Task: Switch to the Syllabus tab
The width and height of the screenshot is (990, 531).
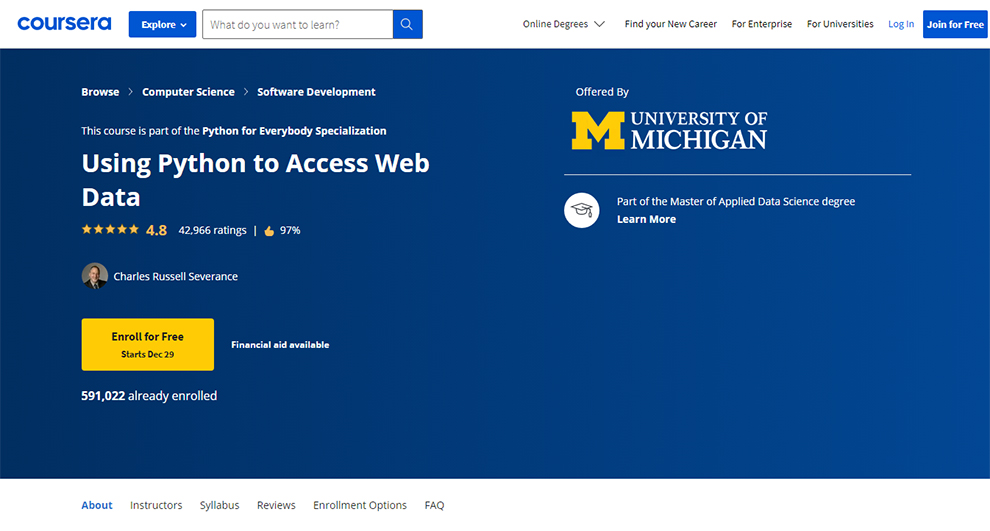Action: (219, 505)
